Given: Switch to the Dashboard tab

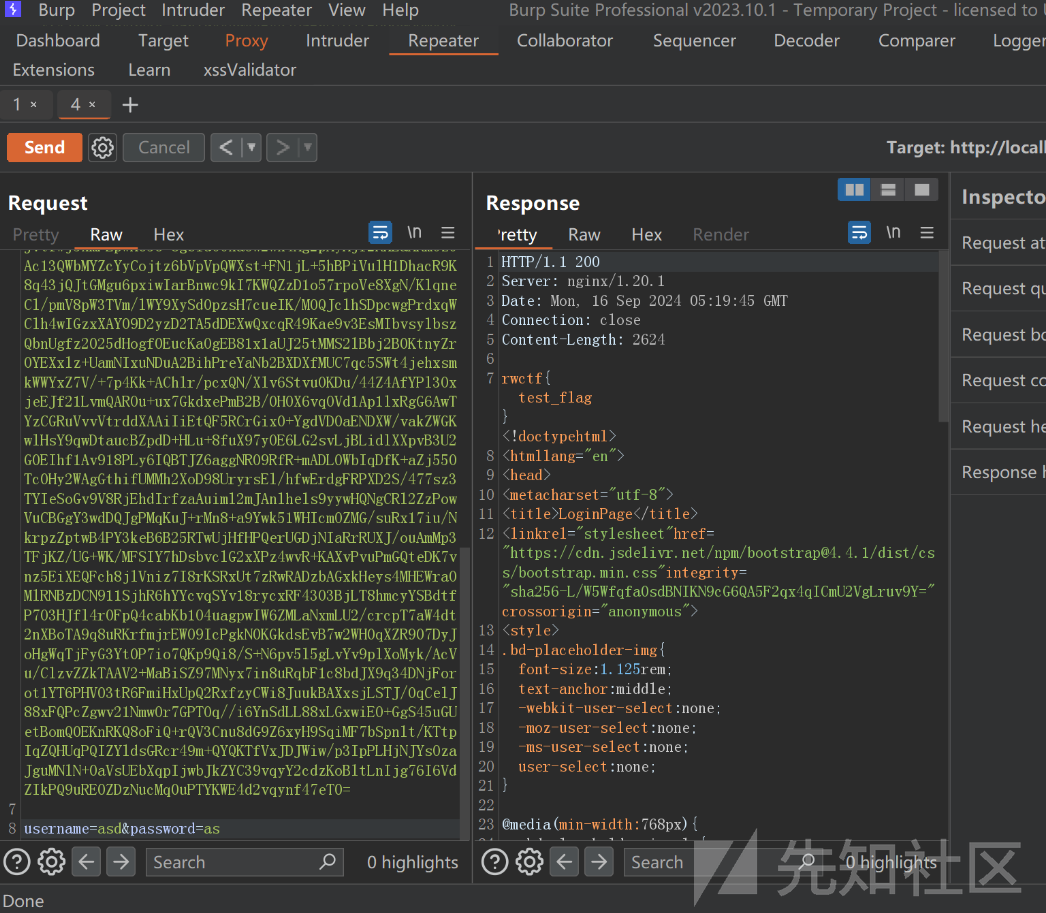Looking at the screenshot, I should [58, 41].
